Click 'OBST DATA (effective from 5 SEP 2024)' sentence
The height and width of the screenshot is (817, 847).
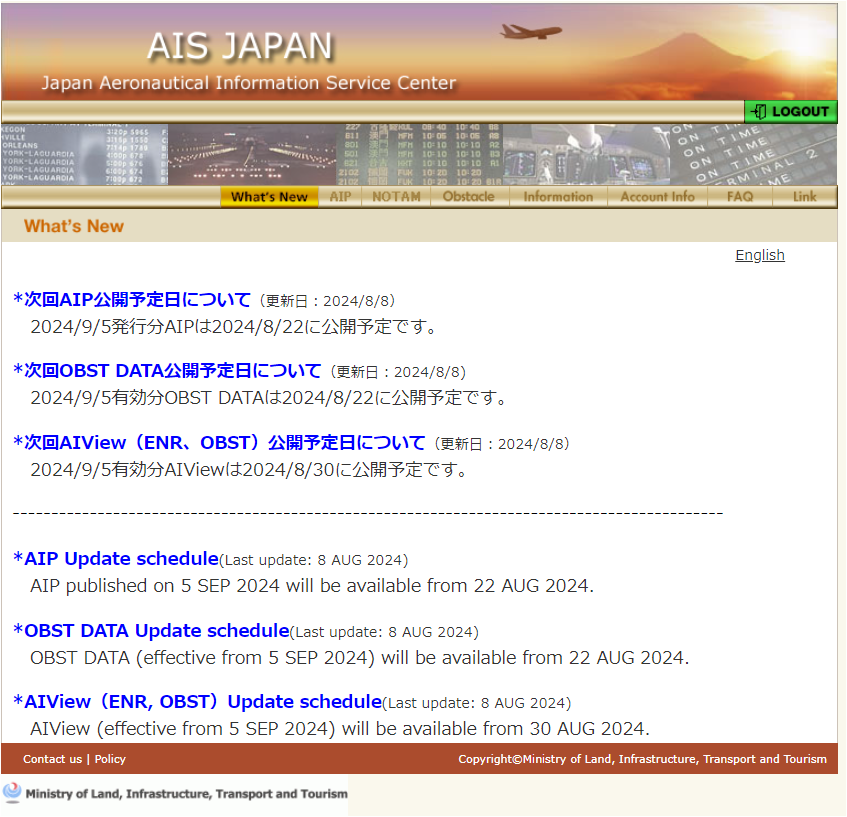pos(360,658)
